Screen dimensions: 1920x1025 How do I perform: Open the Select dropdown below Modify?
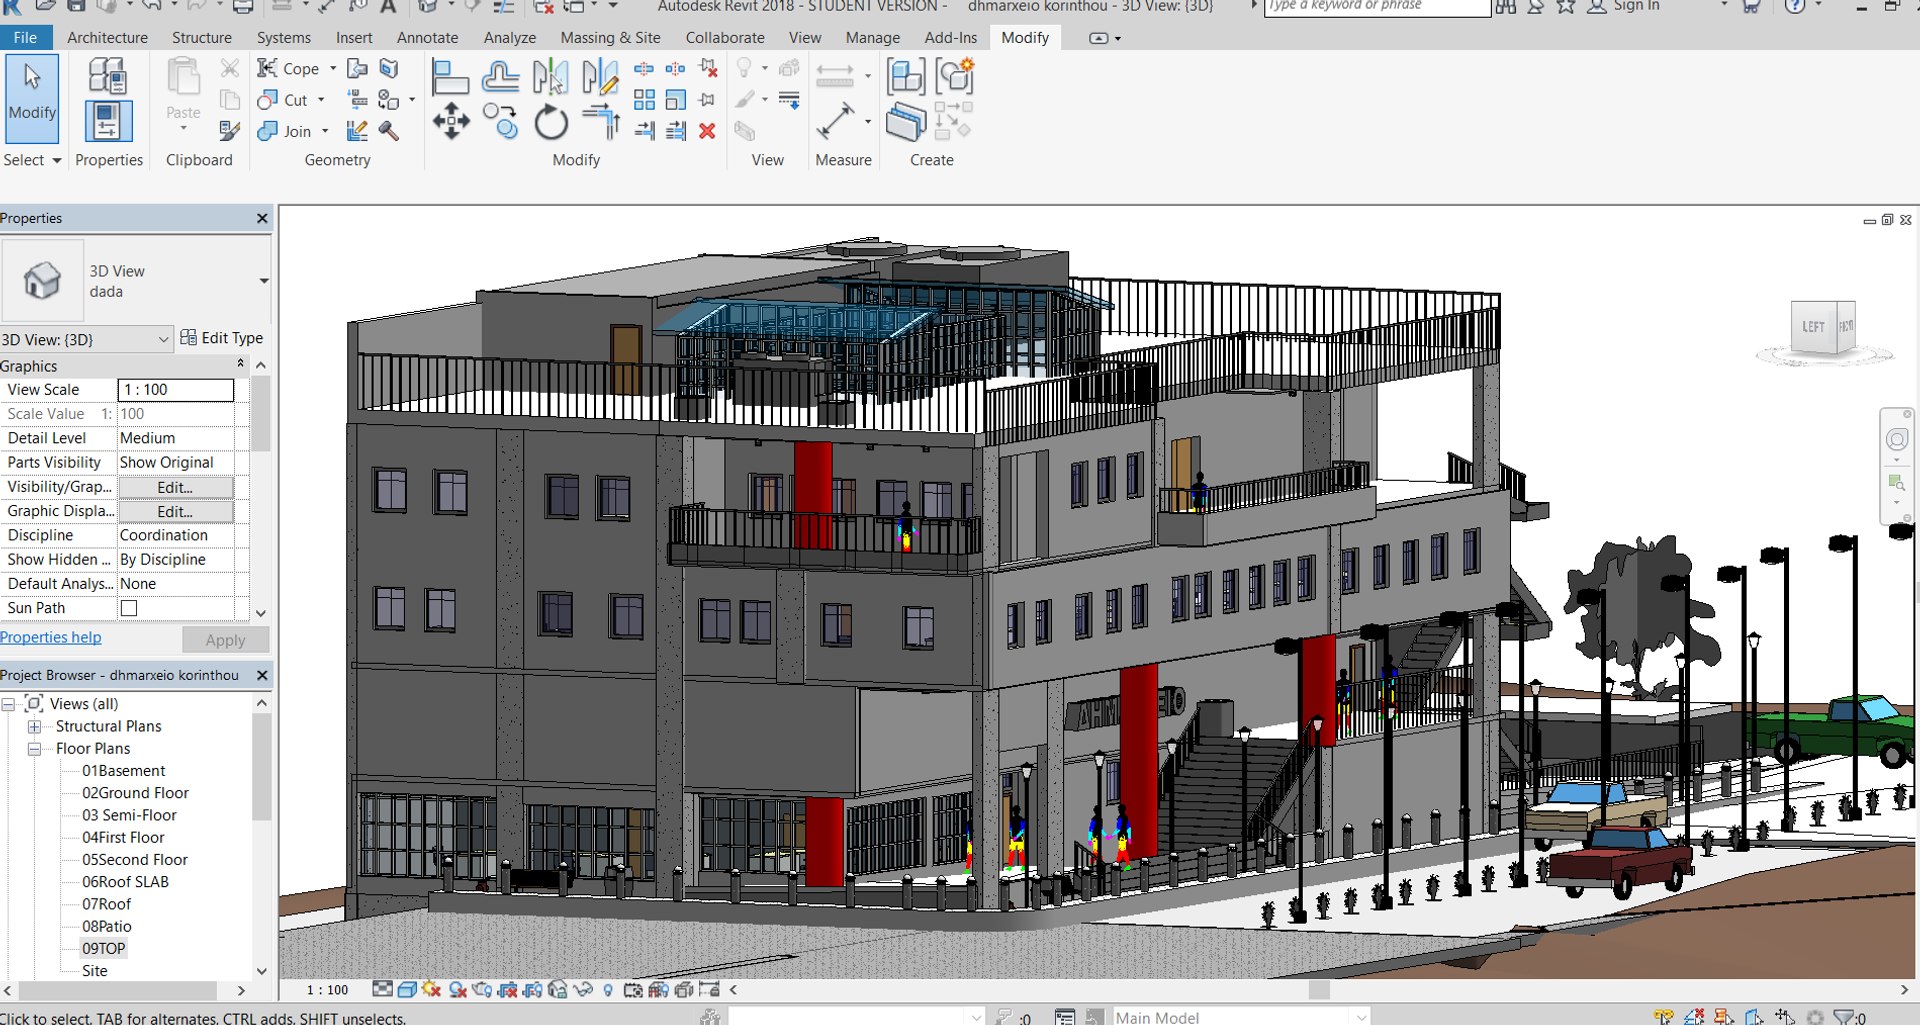point(32,160)
